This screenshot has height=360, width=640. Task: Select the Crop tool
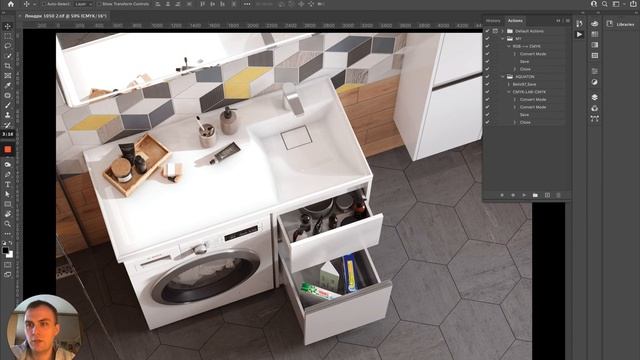(7, 66)
